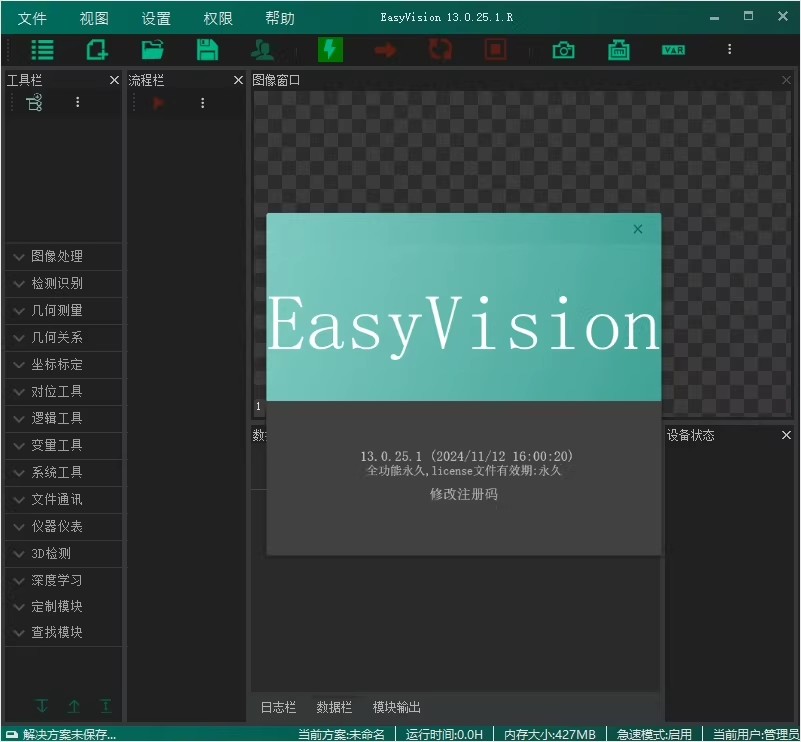The image size is (801, 742).
Task: Open the main toolbar overflow menu
Action: click(x=729, y=49)
